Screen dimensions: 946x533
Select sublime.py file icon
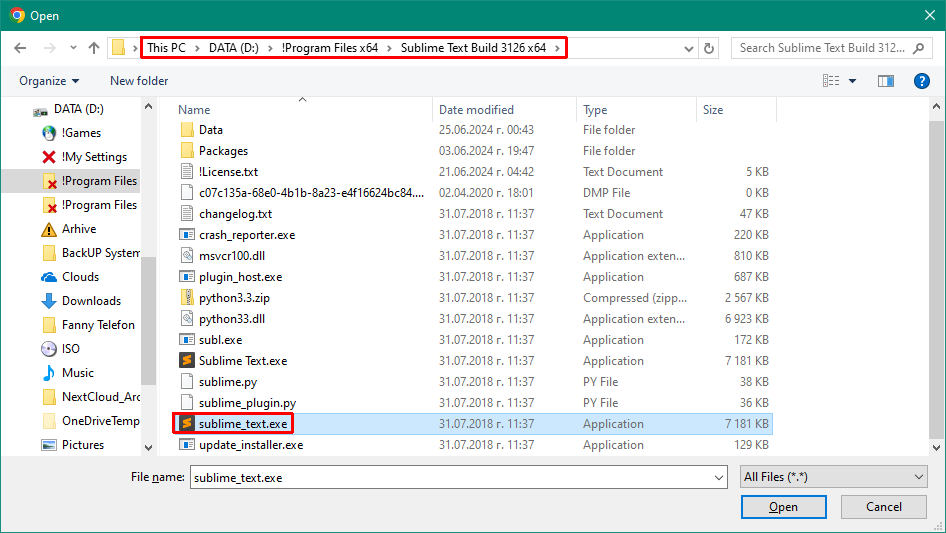[187, 381]
